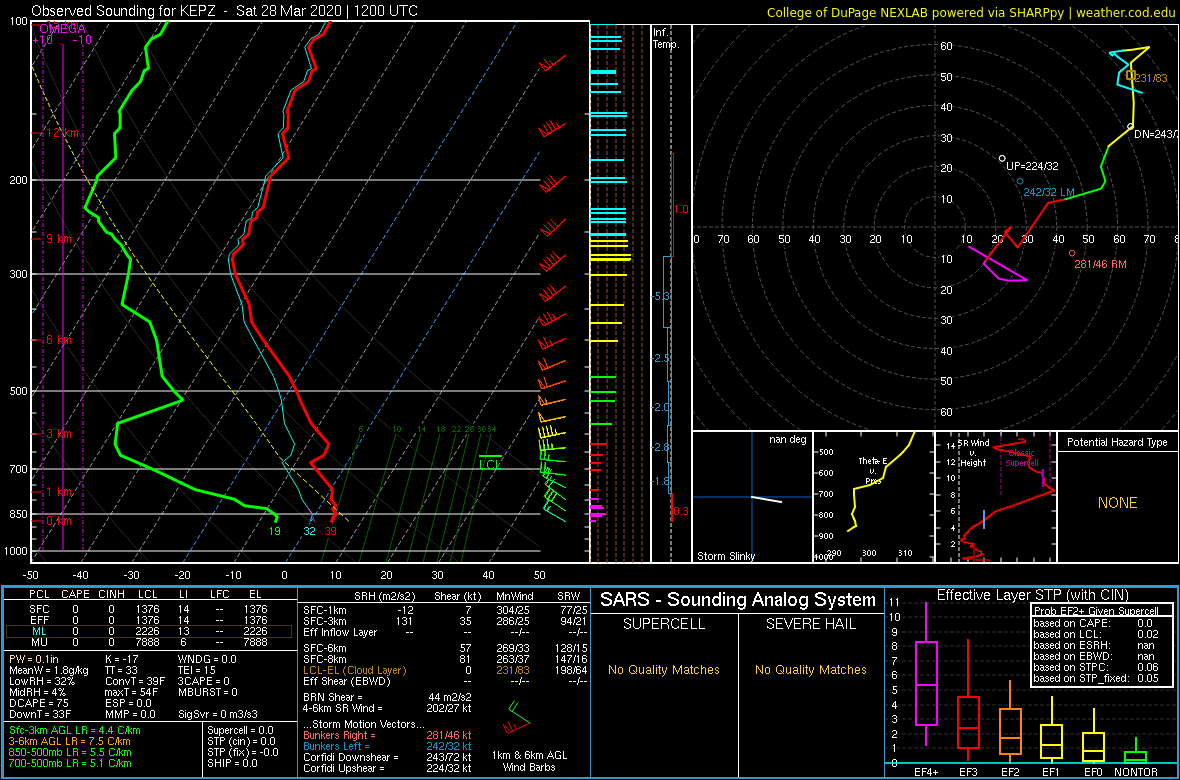Click 'No Quality Matches' under SUPERCELL
1180x780 pixels.
click(663, 669)
